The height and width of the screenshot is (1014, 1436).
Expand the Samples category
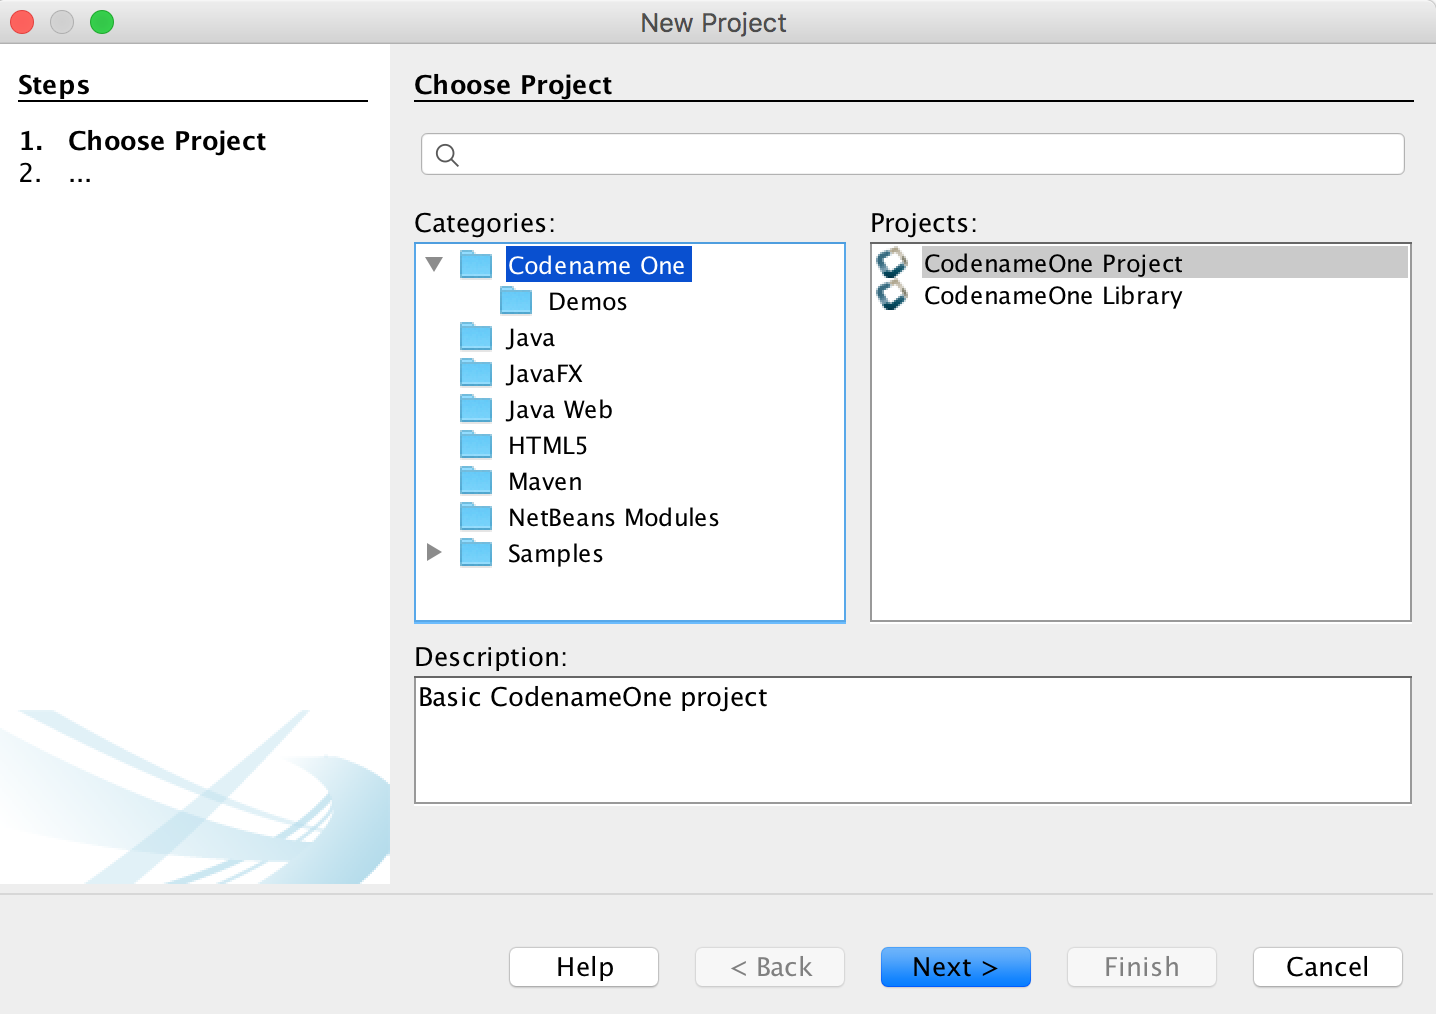coord(434,552)
